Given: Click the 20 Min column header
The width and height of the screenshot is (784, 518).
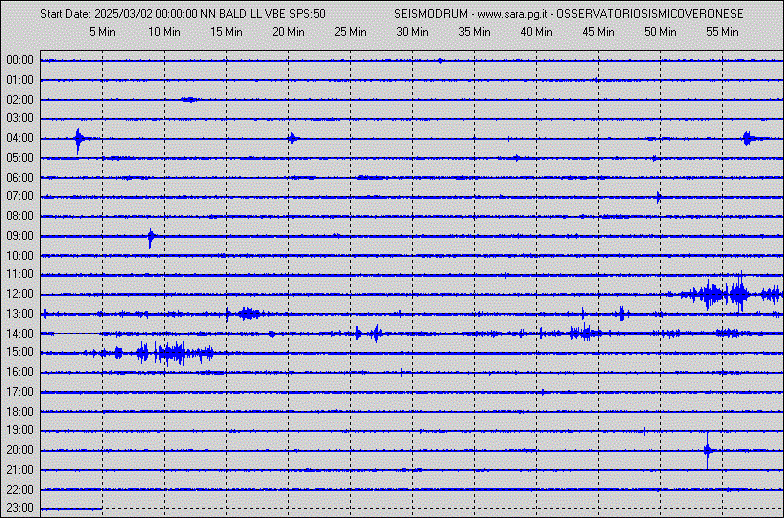Looking at the screenshot, I should (288, 32).
